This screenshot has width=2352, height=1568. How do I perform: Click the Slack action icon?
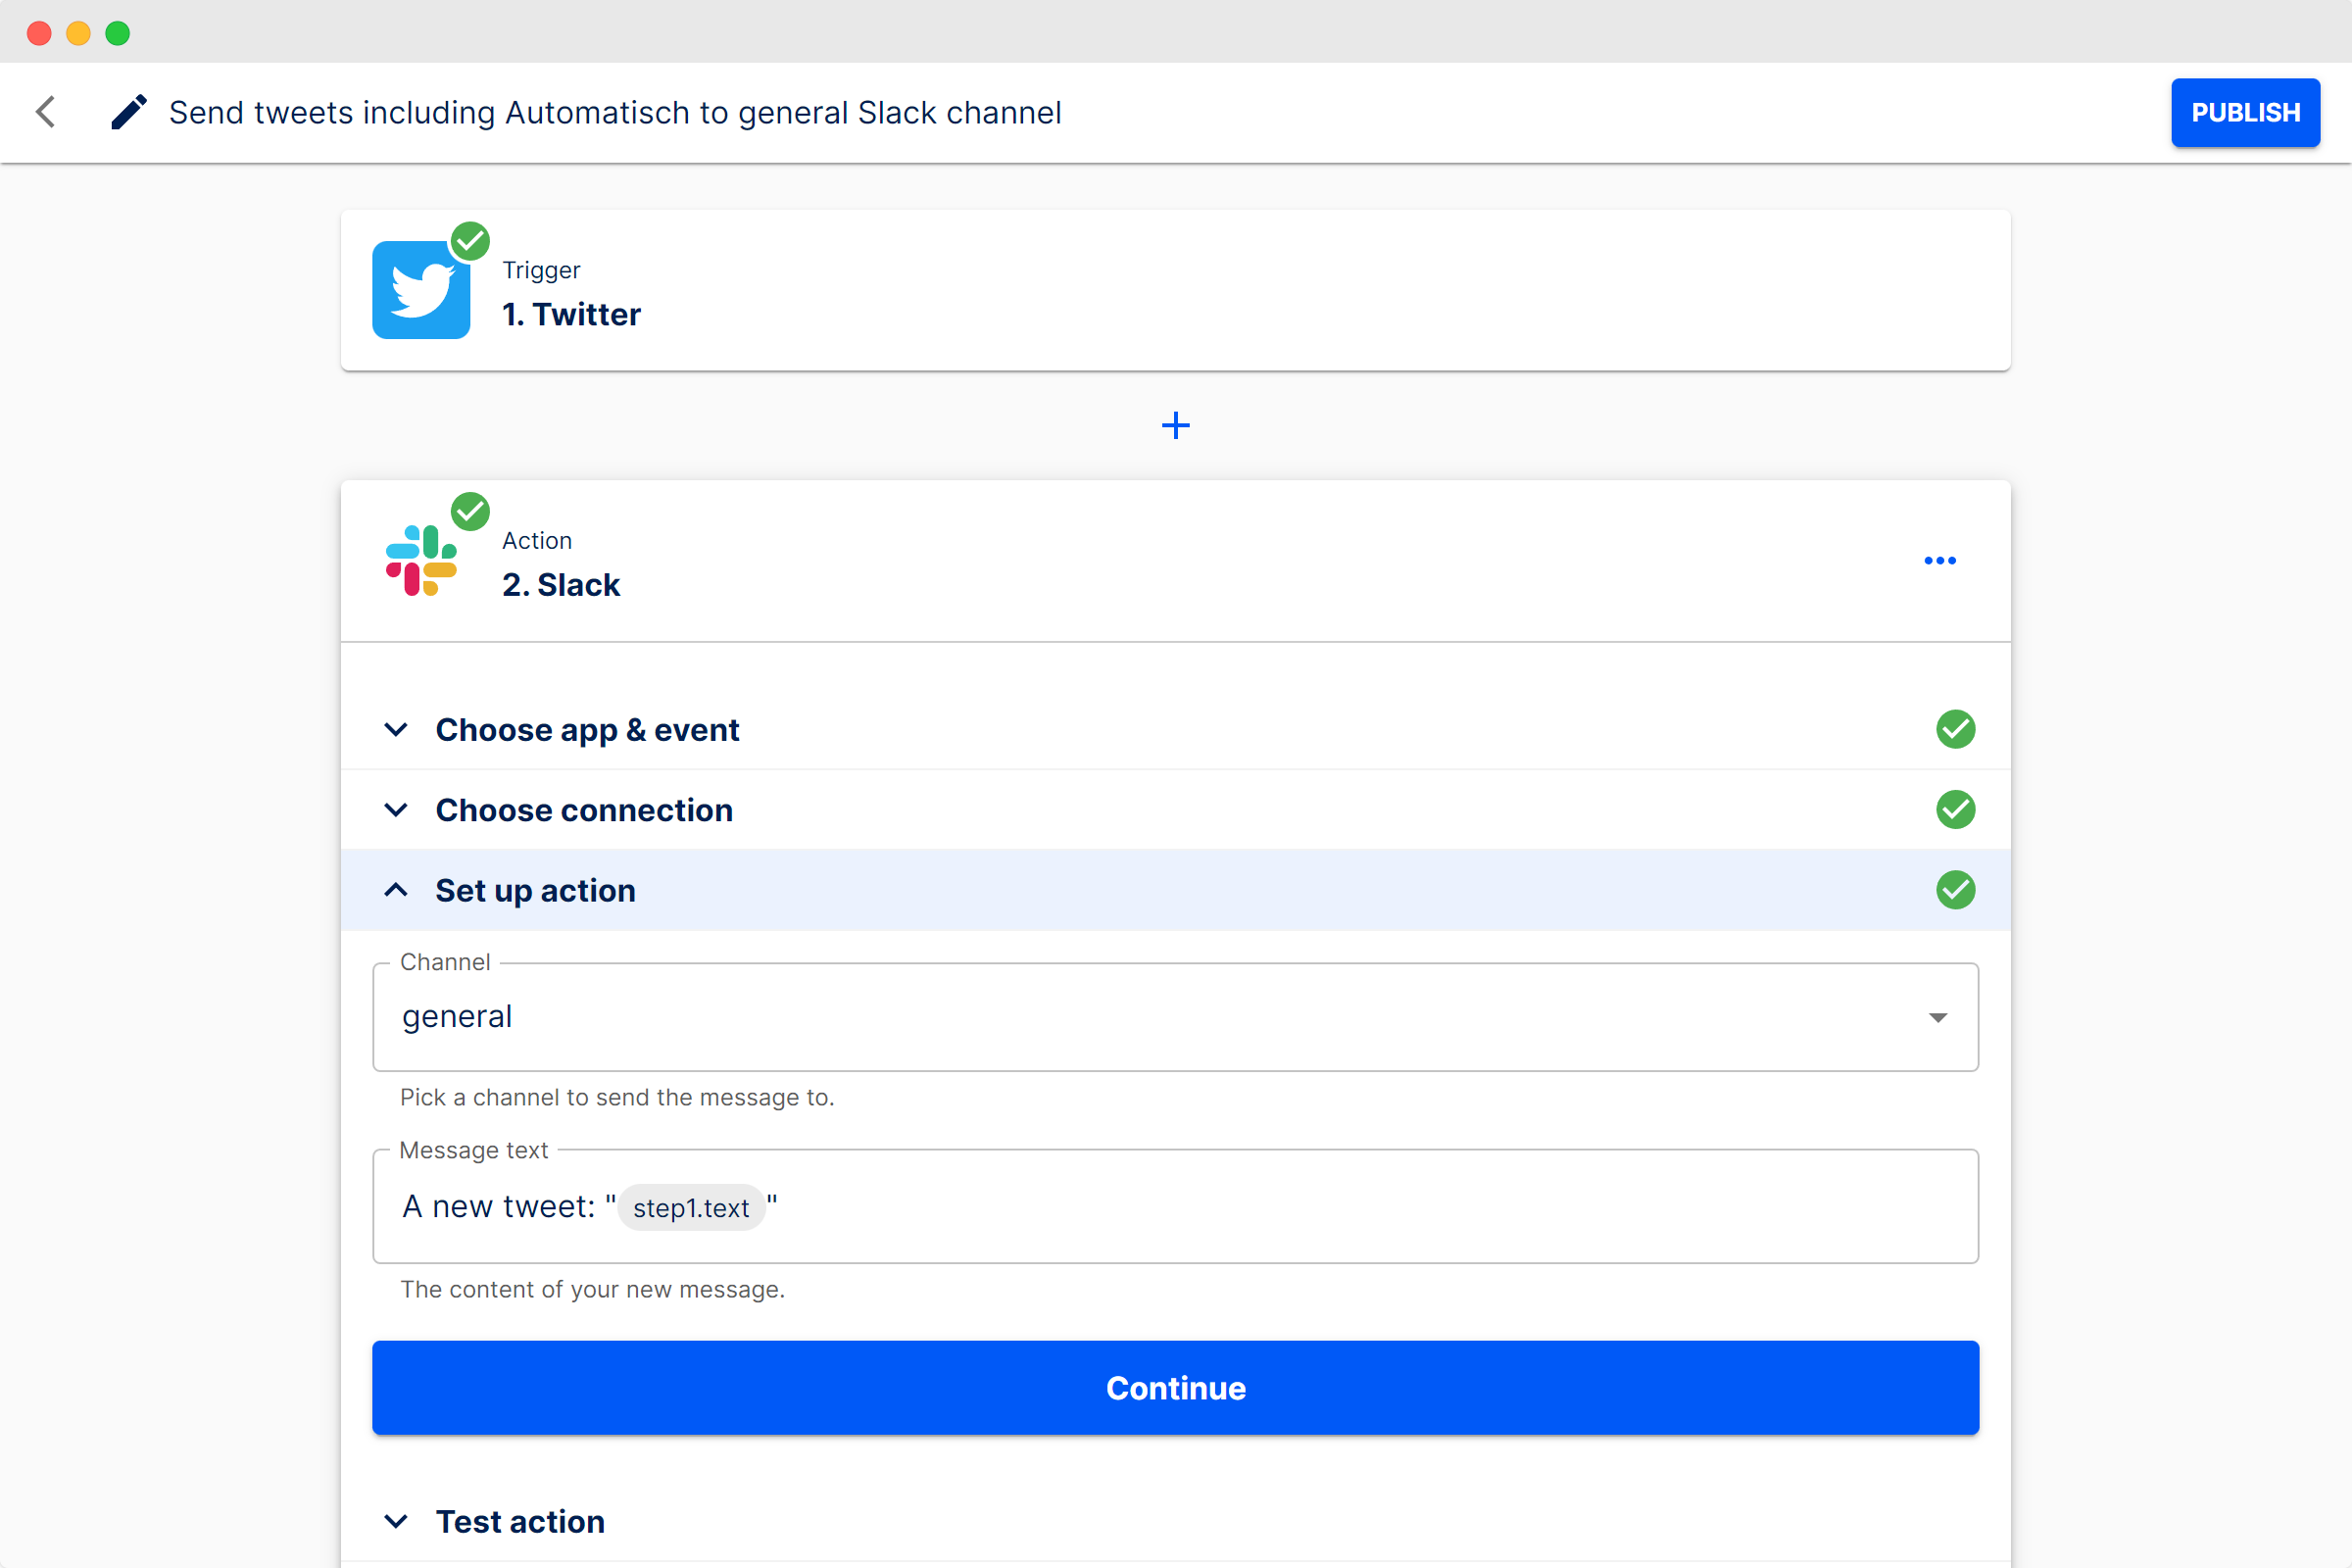tap(421, 559)
